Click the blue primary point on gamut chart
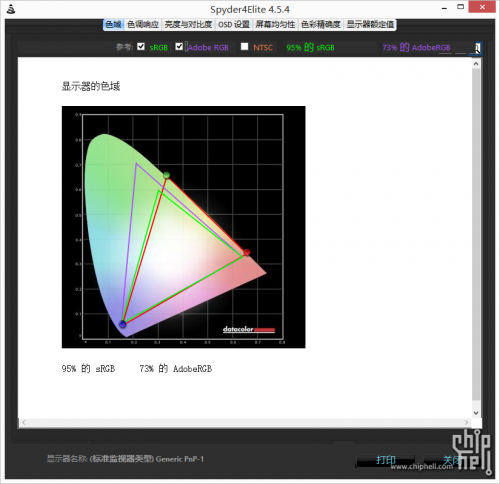Screen dimensions: 500x484 123,324
